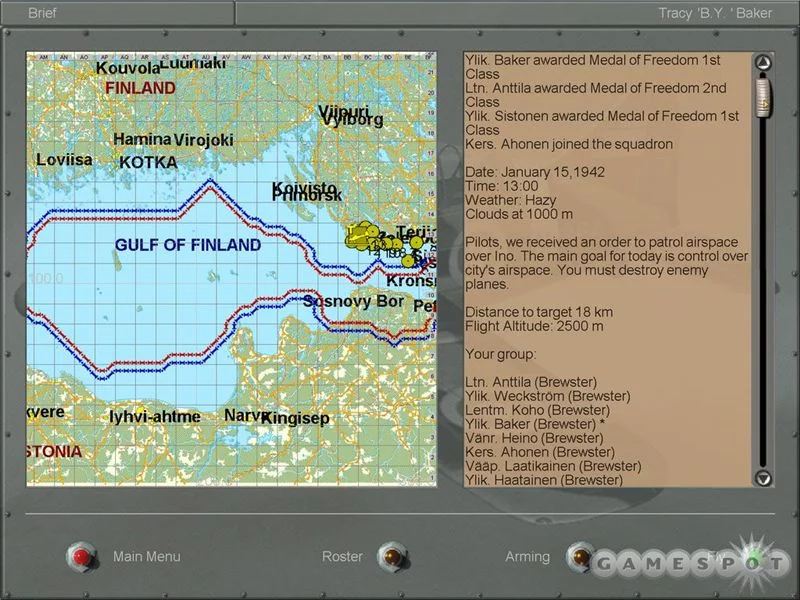The image size is (800, 600).
Task: Click the 100.0 map scale value
Action: (x=46, y=278)
